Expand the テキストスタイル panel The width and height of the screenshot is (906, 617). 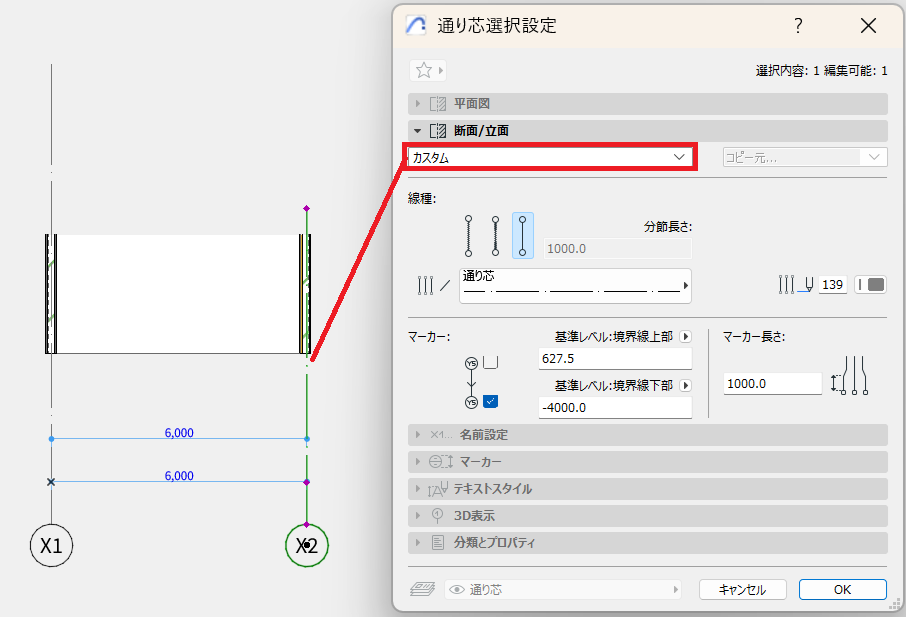click(x=648, y=489)
